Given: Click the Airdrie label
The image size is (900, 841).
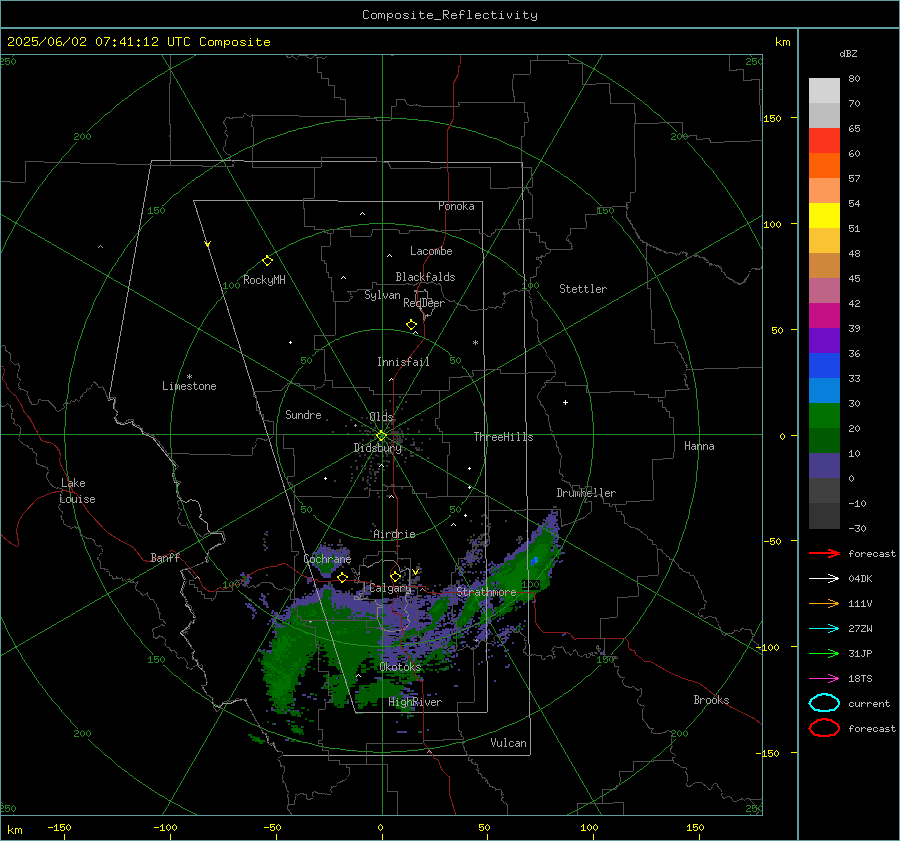Looking at the screenshot, I should click(x=394, y=534).
